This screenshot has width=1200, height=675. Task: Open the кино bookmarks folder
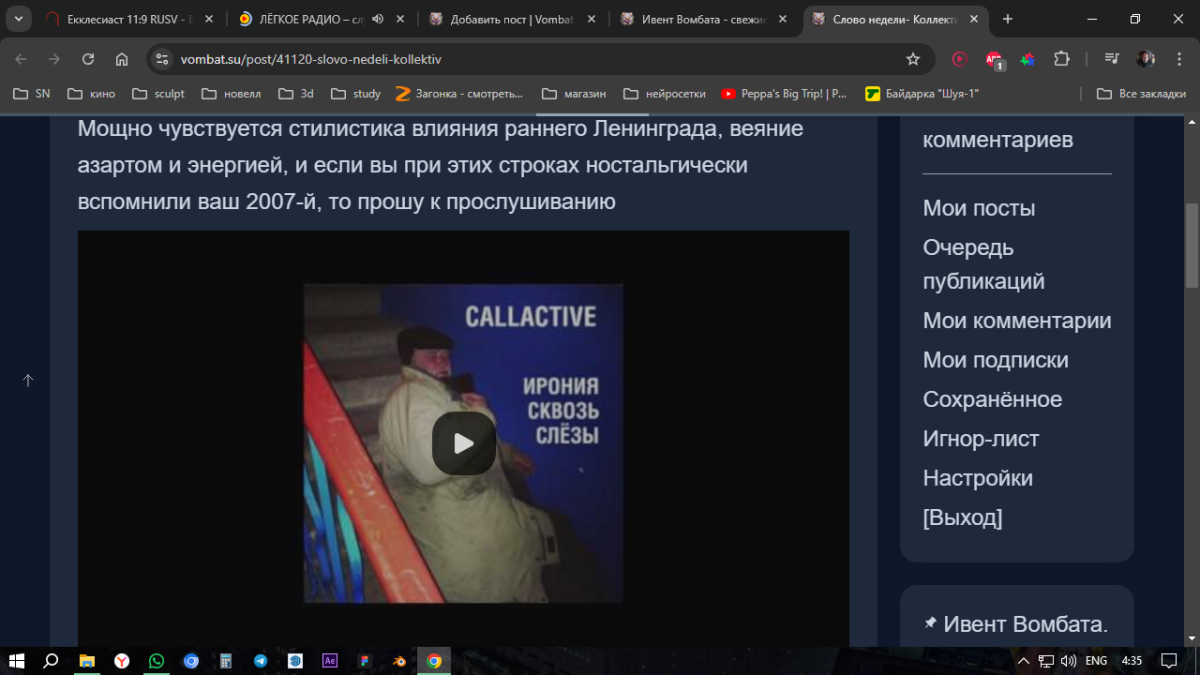tap(91, 94)
